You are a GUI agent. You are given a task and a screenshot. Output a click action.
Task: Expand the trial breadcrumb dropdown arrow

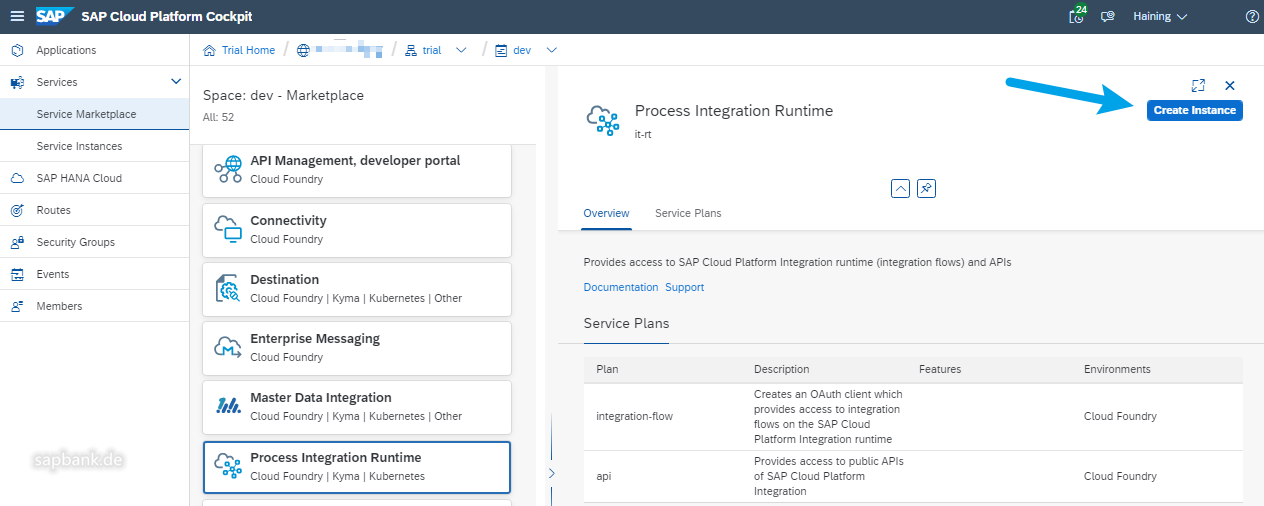coord(461,50)
